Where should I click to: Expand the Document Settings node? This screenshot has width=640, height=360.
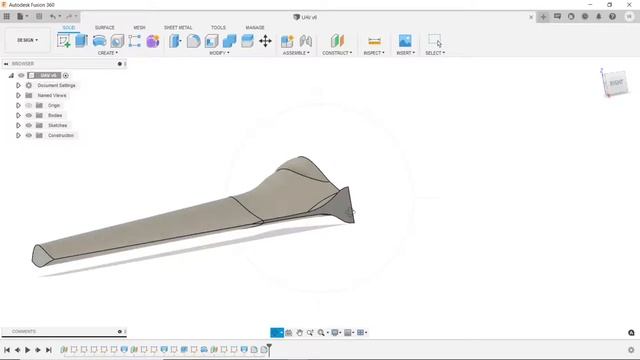pyautogui.click(x=18, y=85)
